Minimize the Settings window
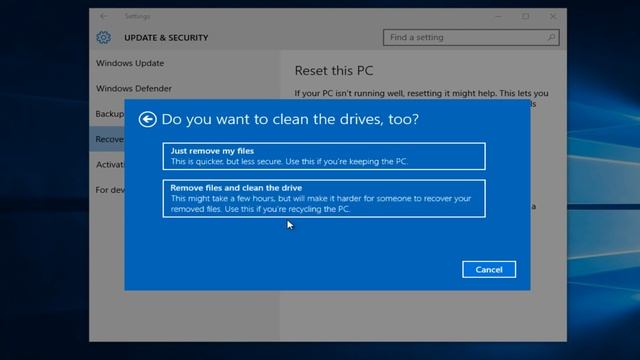The width and height of the screenshot is (640, 360). (x=498, y=16)
